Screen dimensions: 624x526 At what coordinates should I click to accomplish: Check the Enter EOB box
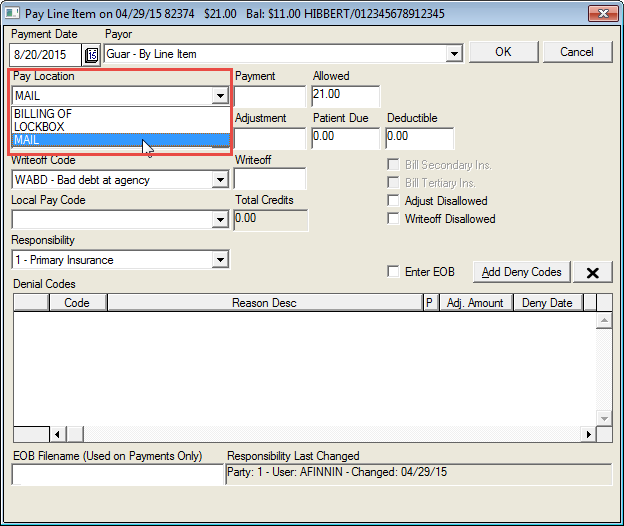(394, 272)
